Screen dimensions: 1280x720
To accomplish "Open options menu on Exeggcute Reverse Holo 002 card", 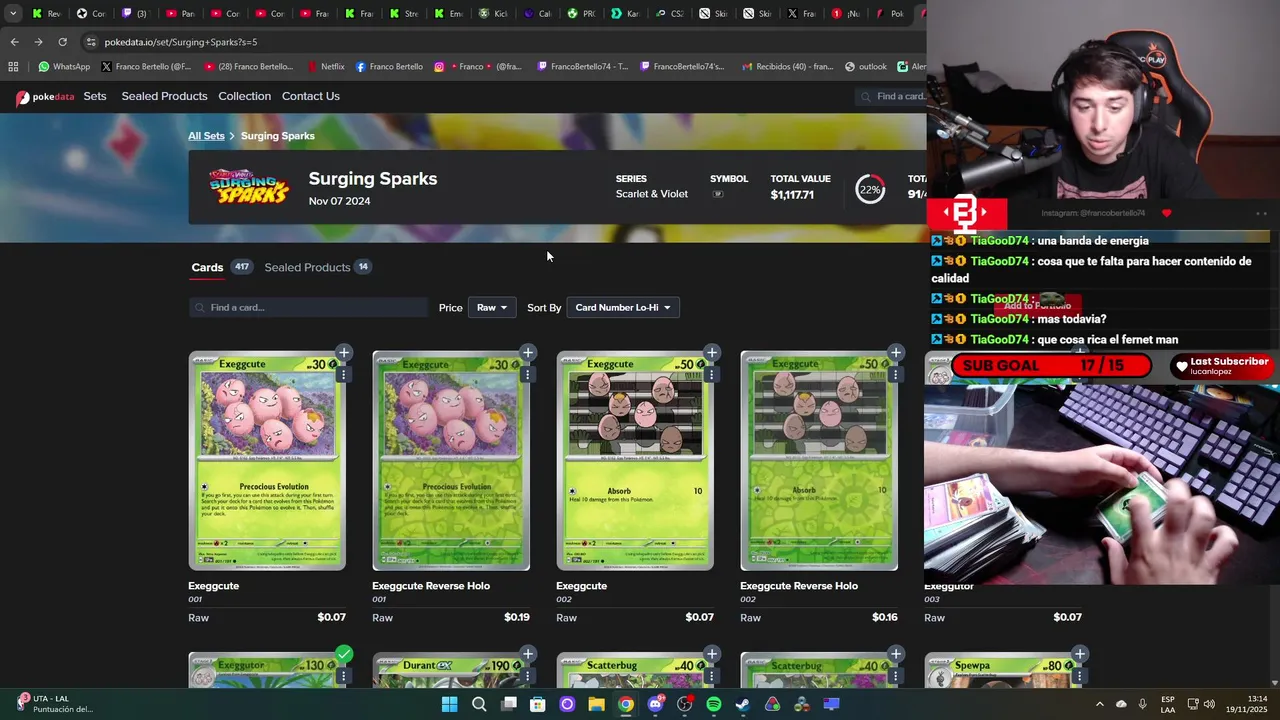I will pos(895,375).
